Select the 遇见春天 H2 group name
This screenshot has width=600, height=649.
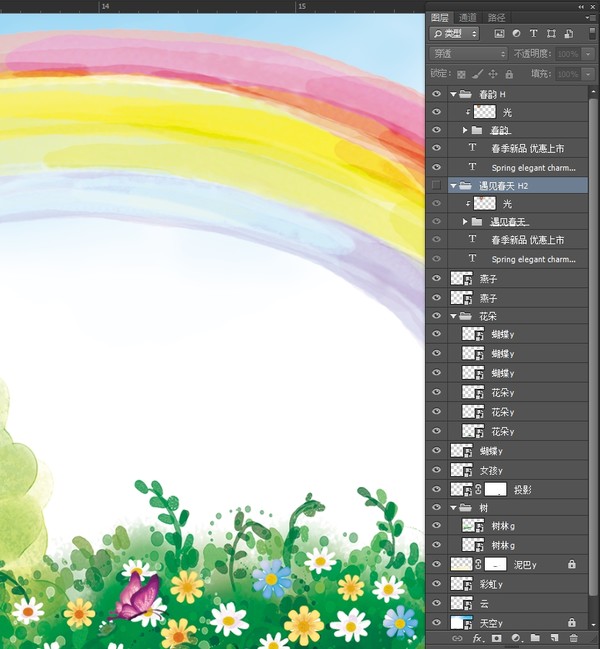click(504, 186)
